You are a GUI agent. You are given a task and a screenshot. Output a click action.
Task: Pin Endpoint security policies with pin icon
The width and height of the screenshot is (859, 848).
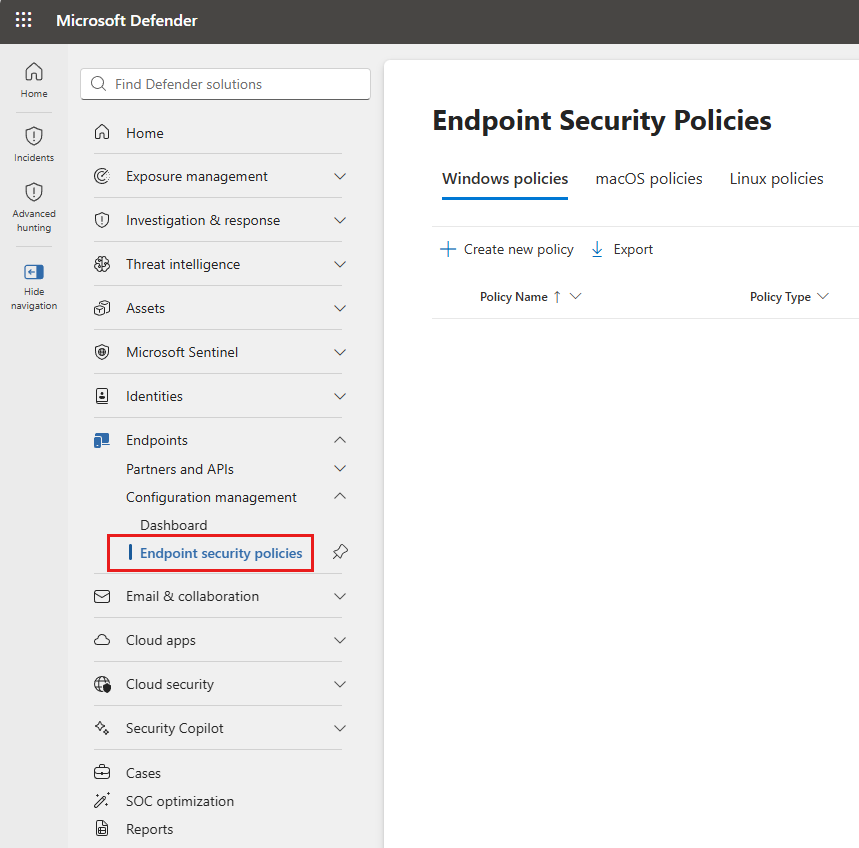point(340,552)
